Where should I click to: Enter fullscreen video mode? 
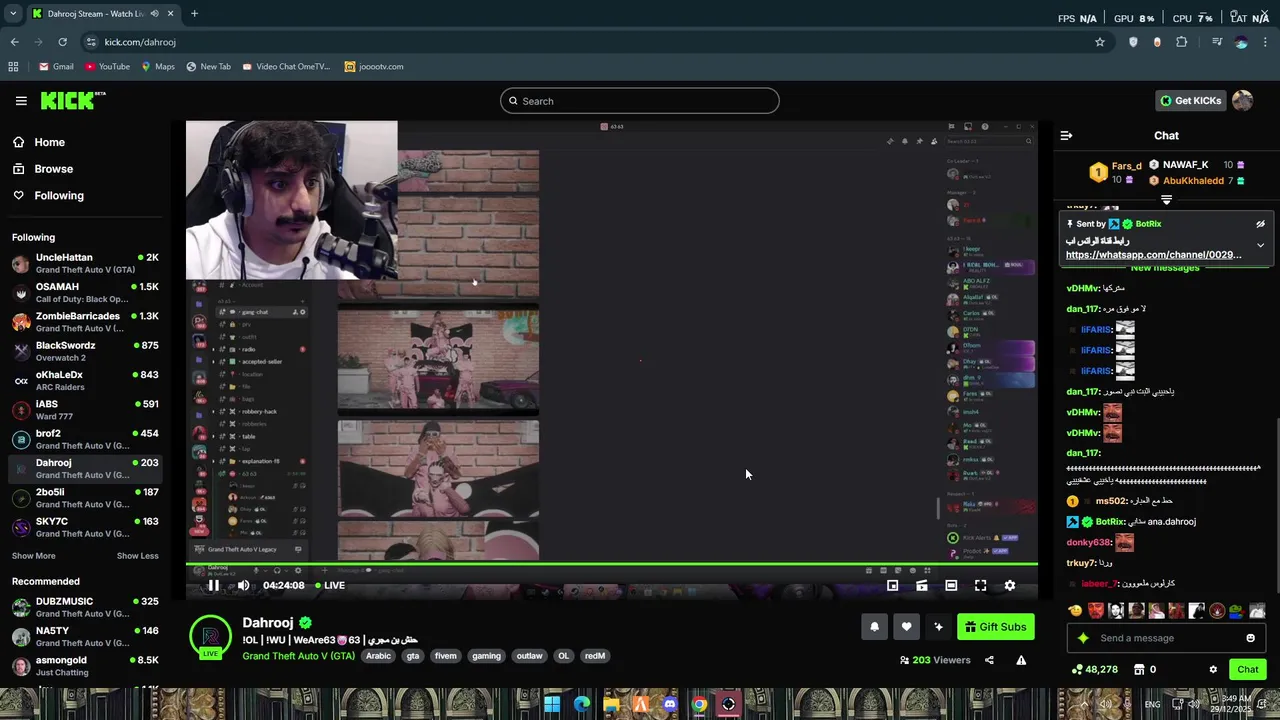[x=980, y=585]
